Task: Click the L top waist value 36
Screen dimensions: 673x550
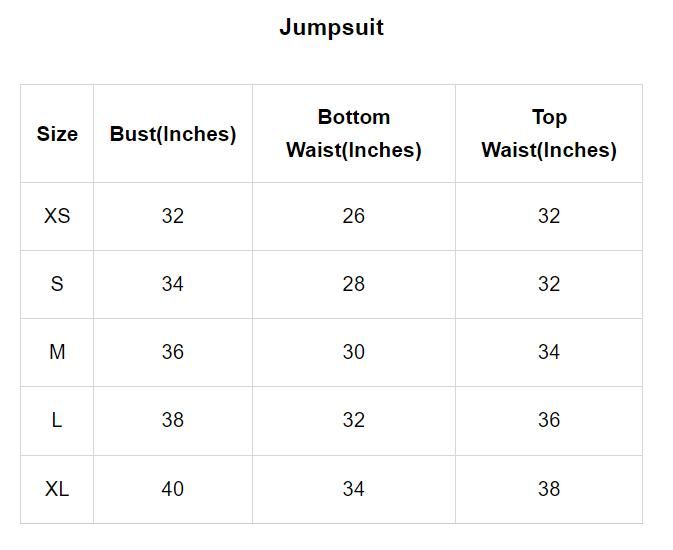Action: [549, 420]
